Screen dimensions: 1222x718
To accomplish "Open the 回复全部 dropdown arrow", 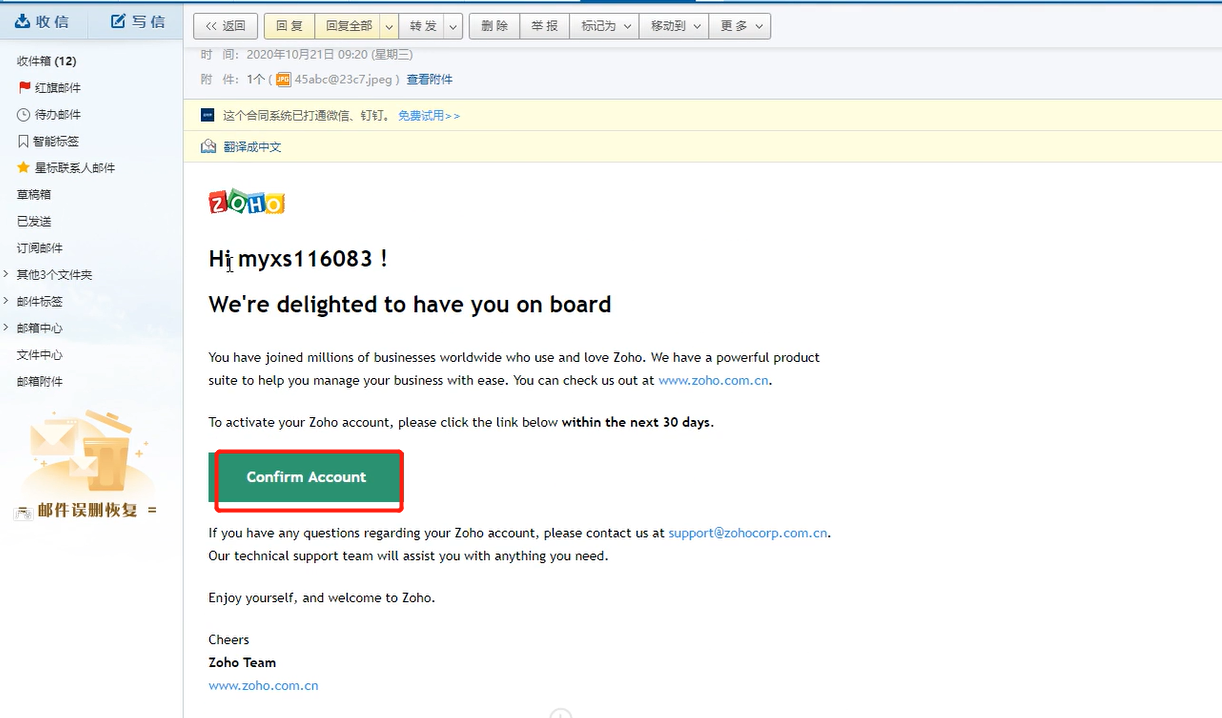I will pos(388,27).
